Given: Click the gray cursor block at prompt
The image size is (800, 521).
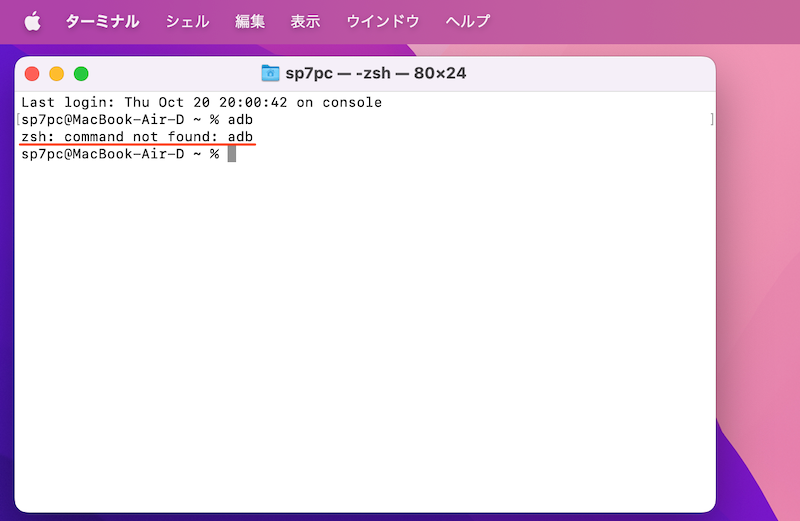Looking at the screenshot, I should tap(231, 153).
